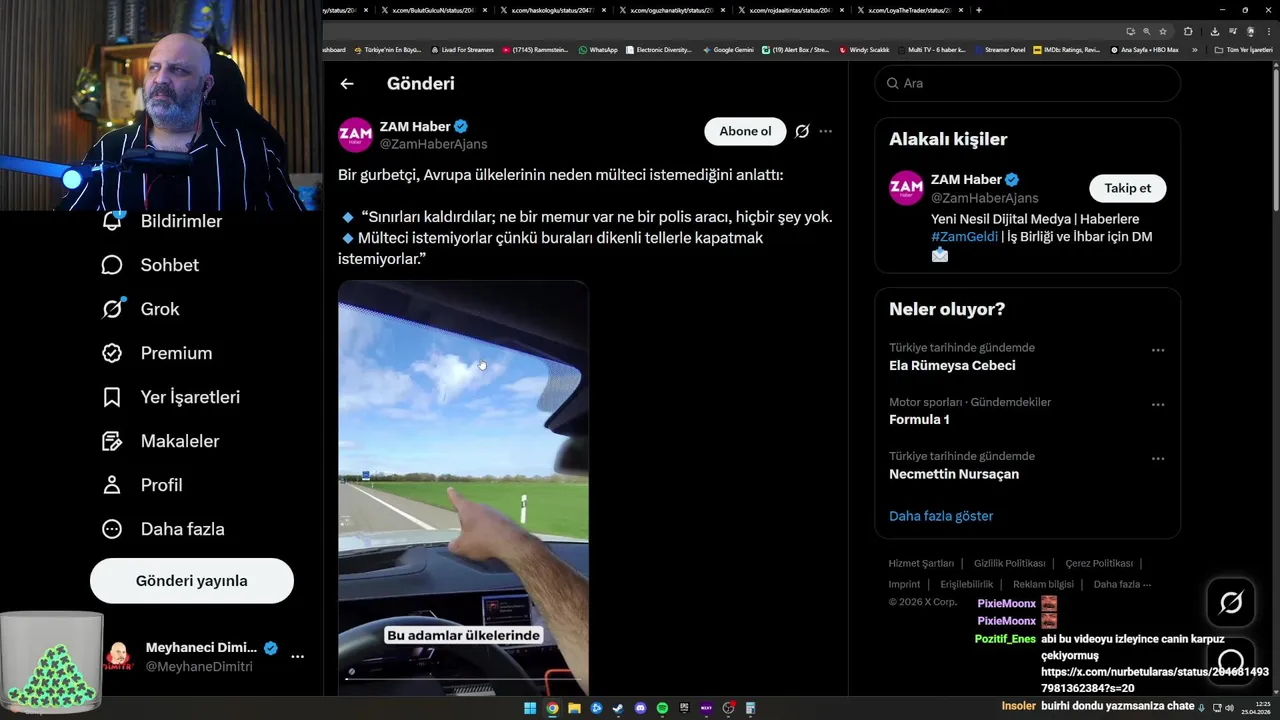Click ZAM Haber avatar in Alakalı kişiler
Viewport: 1280px width, 720px height.
(906, 188)
